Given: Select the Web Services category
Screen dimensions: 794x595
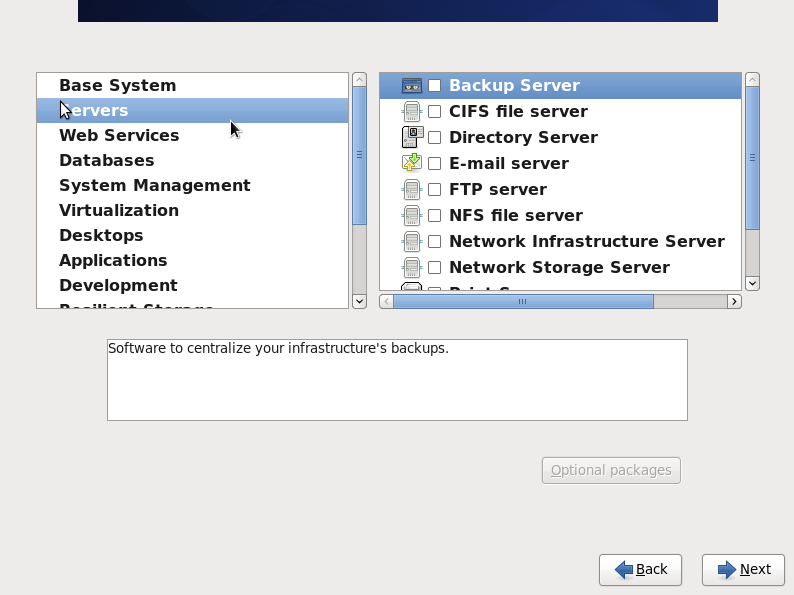Looking at the screenshot, I should [119, 135].
